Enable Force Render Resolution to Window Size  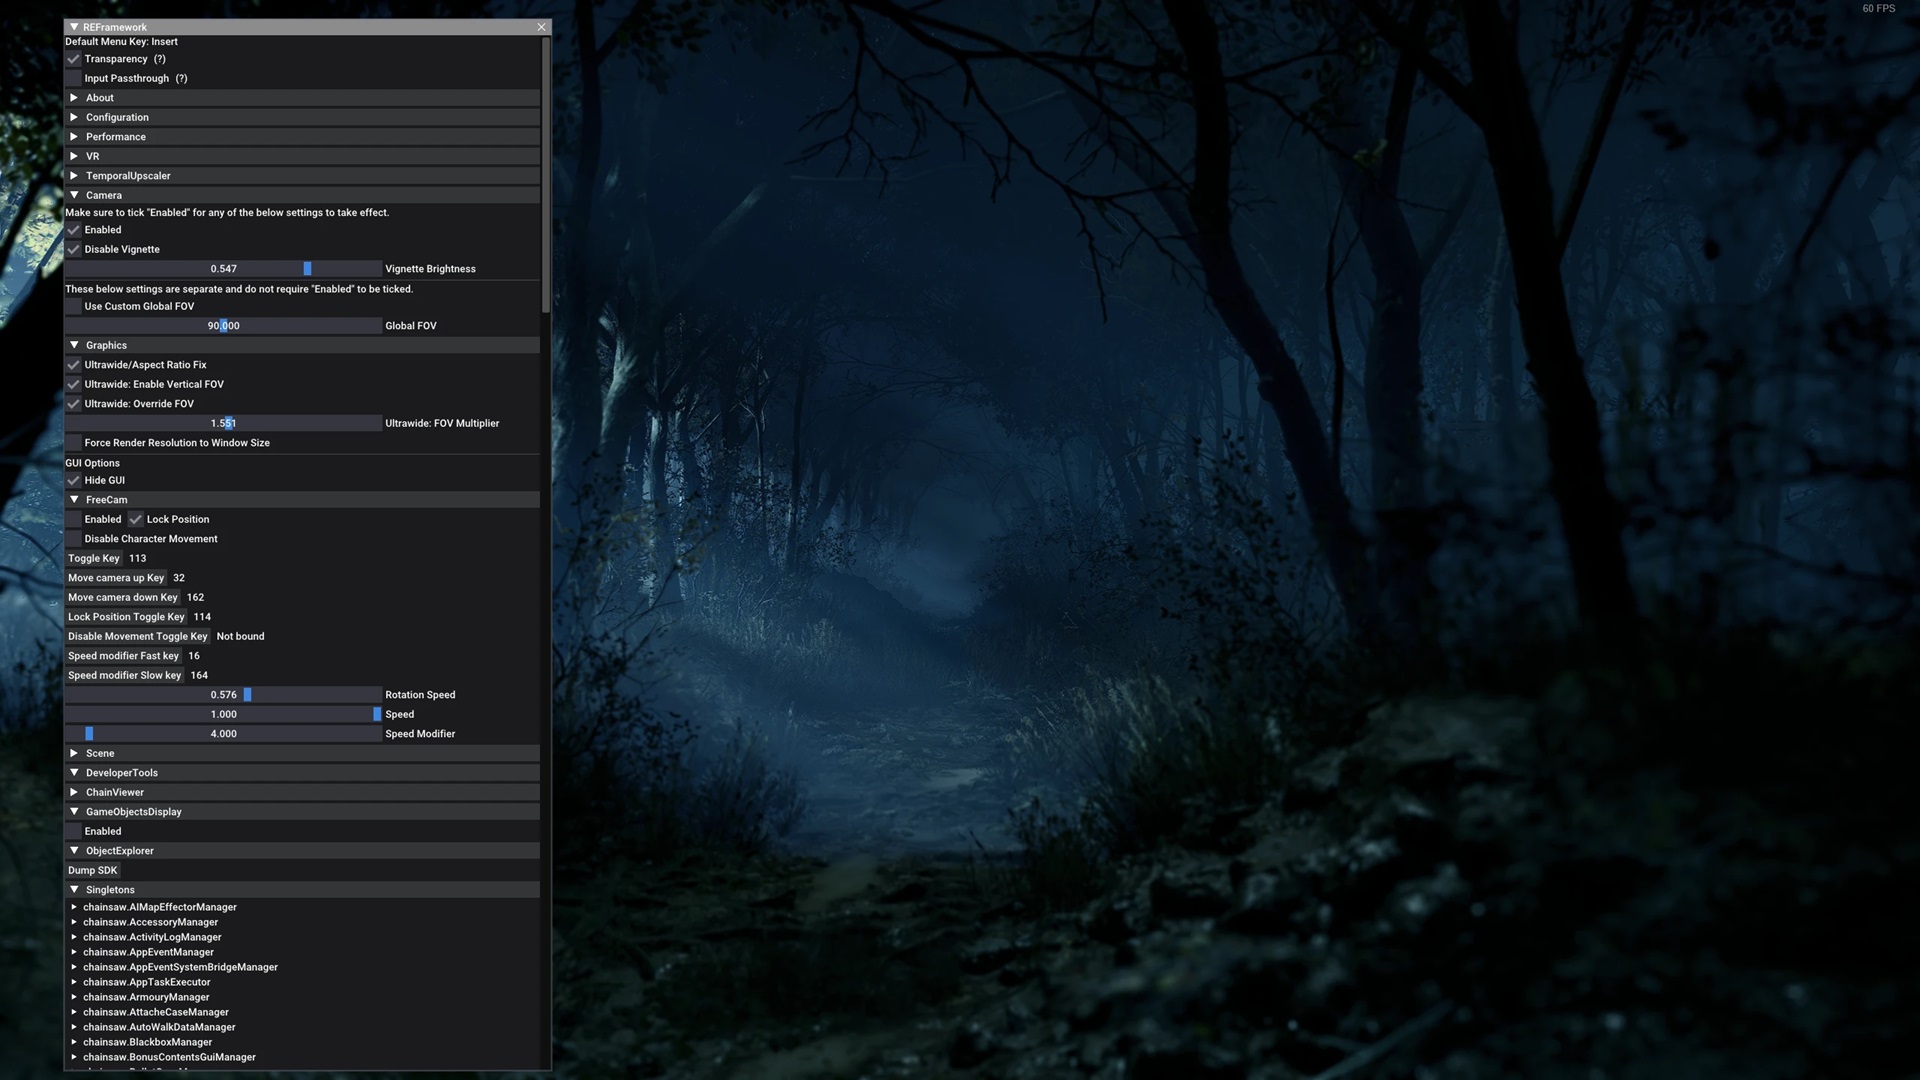point(74,443)
